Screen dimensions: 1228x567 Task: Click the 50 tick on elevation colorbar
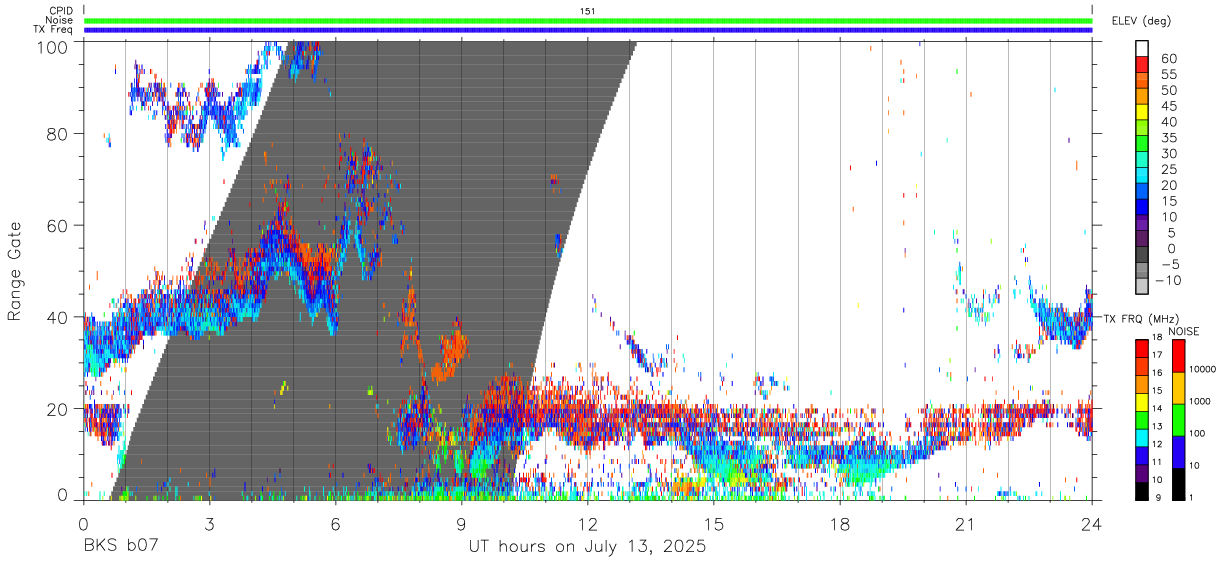1167,90
